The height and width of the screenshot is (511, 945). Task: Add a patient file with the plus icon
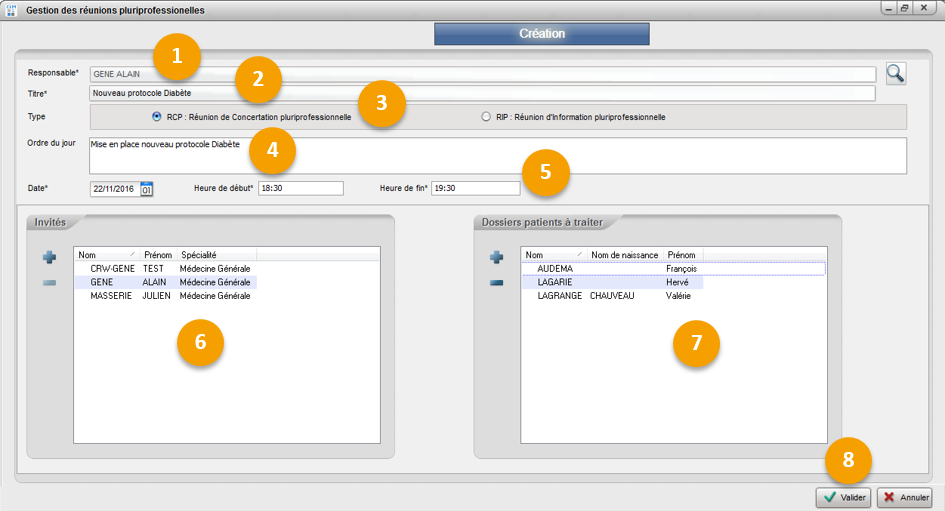(496, 258)
